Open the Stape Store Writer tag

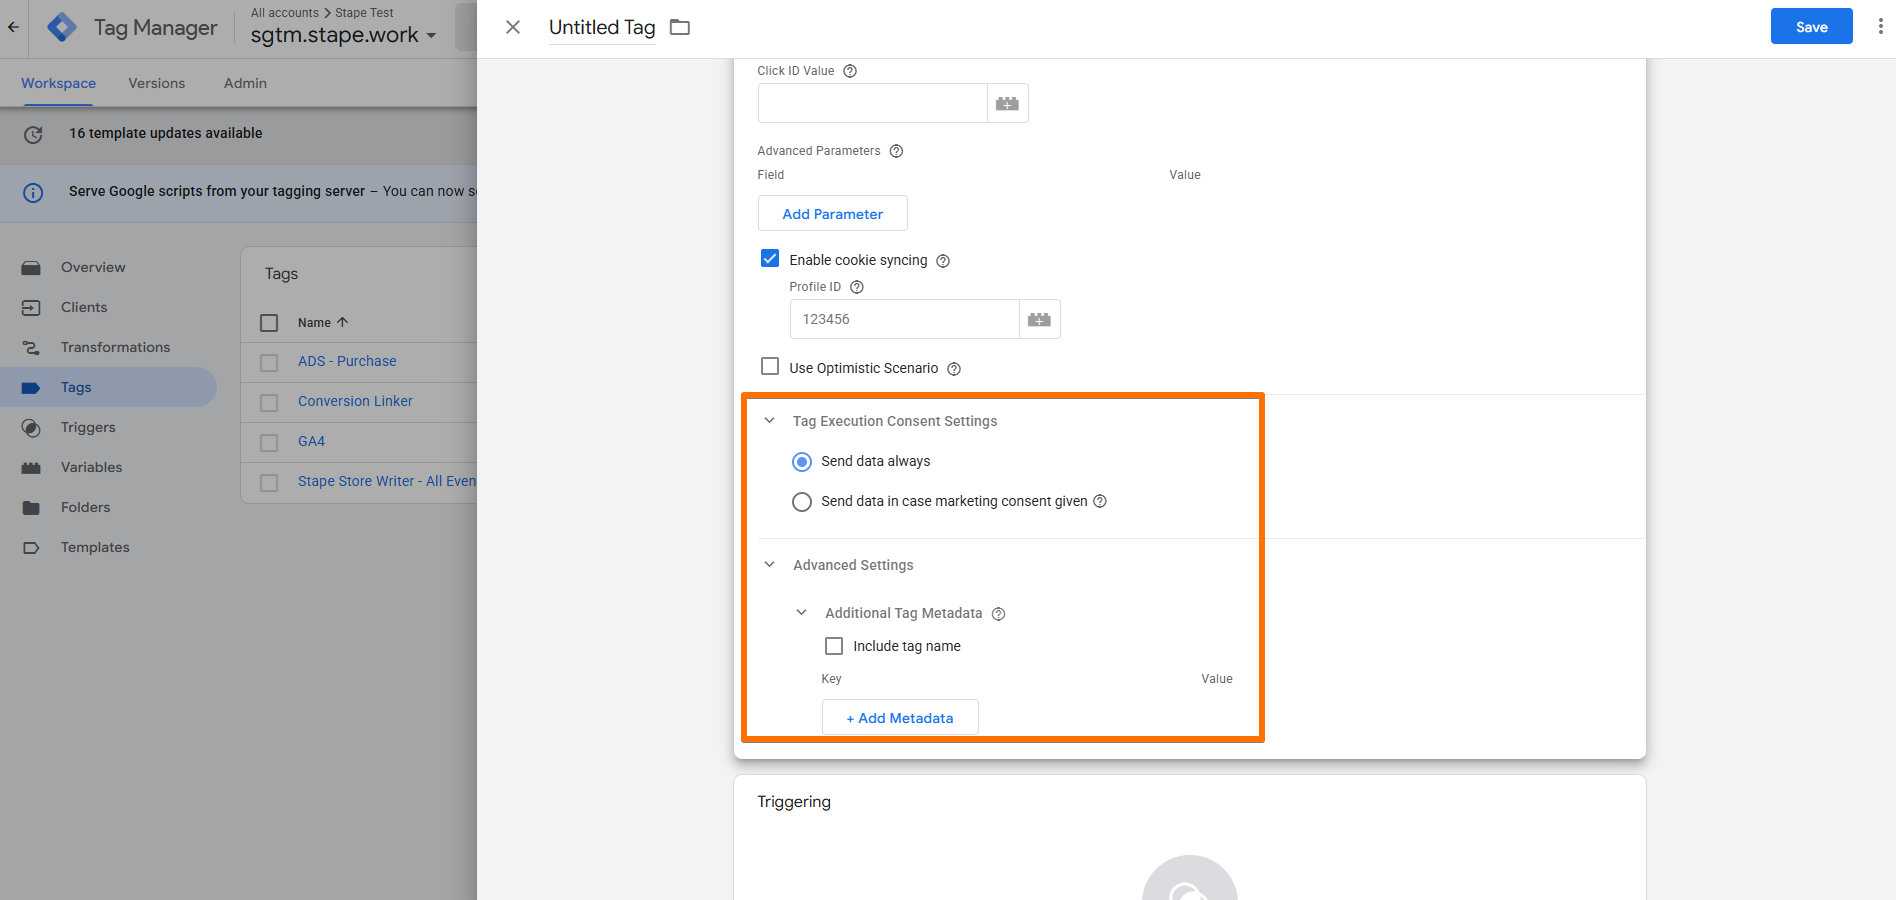tap(387, 481)
